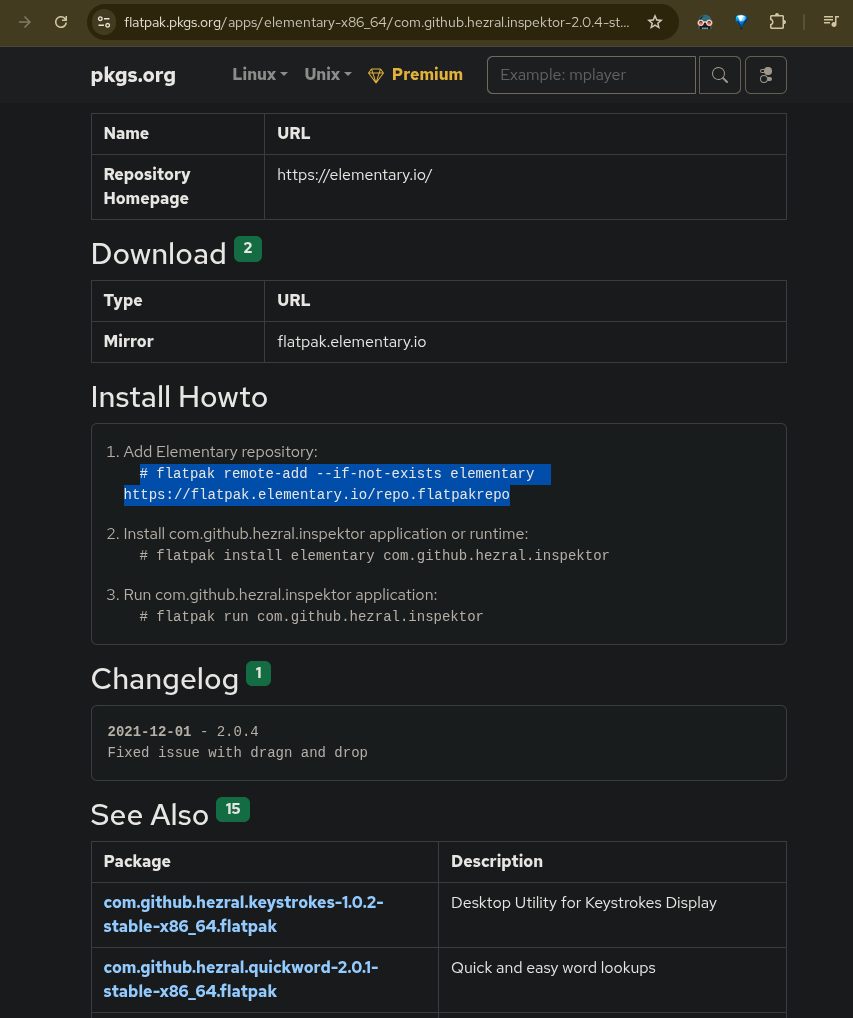Click the magnifier search button
The image size is (853, 1018).
click(x=719, y=75)
